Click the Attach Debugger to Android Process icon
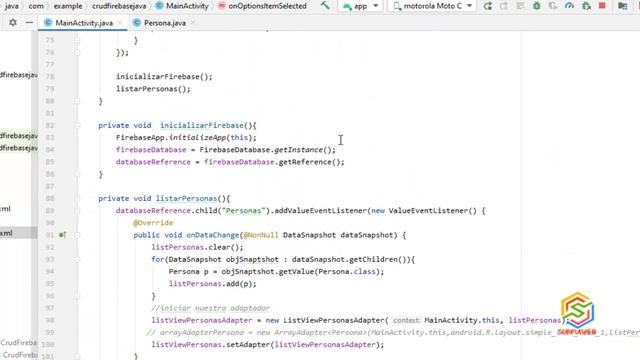 click(x=586, y=6)
